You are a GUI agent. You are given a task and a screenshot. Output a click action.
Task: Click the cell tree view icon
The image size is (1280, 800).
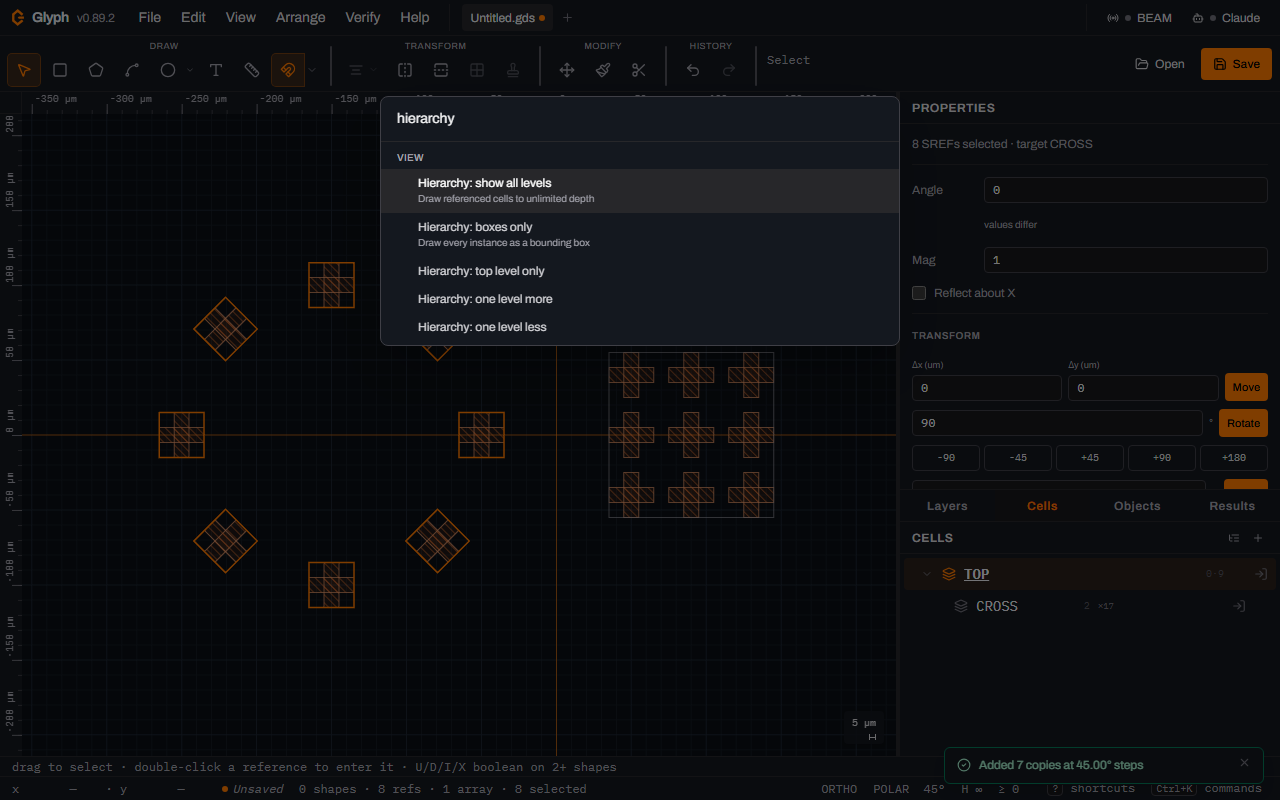coord(1234,538)
